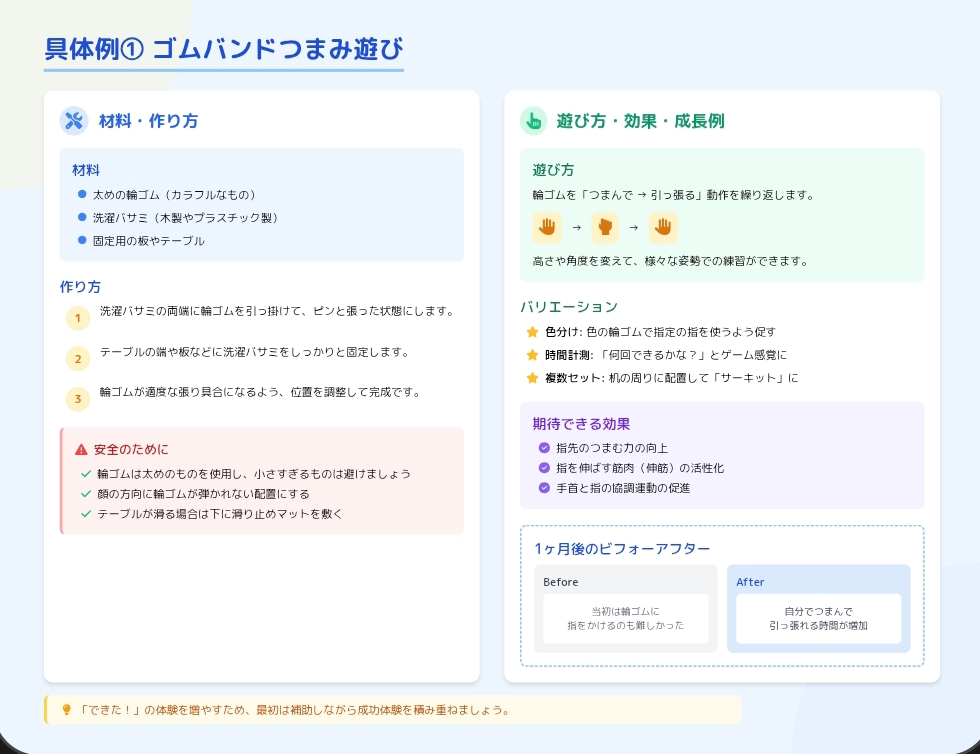
Task: Click the green pointing hand icon
Action: click(x=533, y=121)
